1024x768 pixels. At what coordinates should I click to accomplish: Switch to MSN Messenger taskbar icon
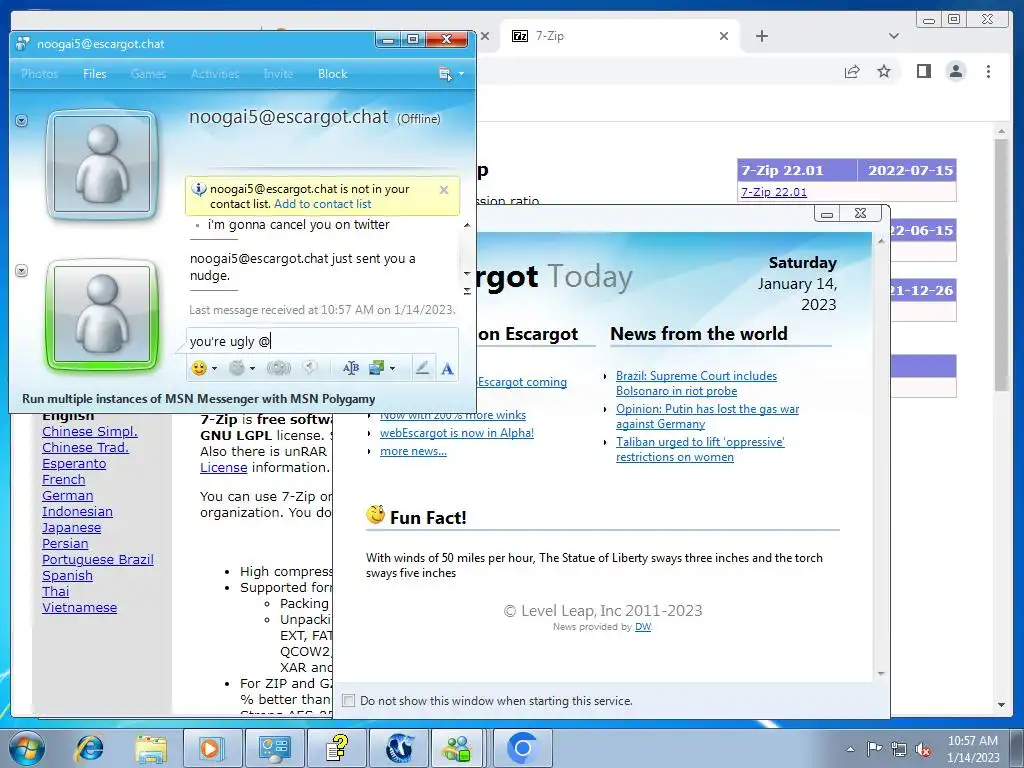(457, 748)
